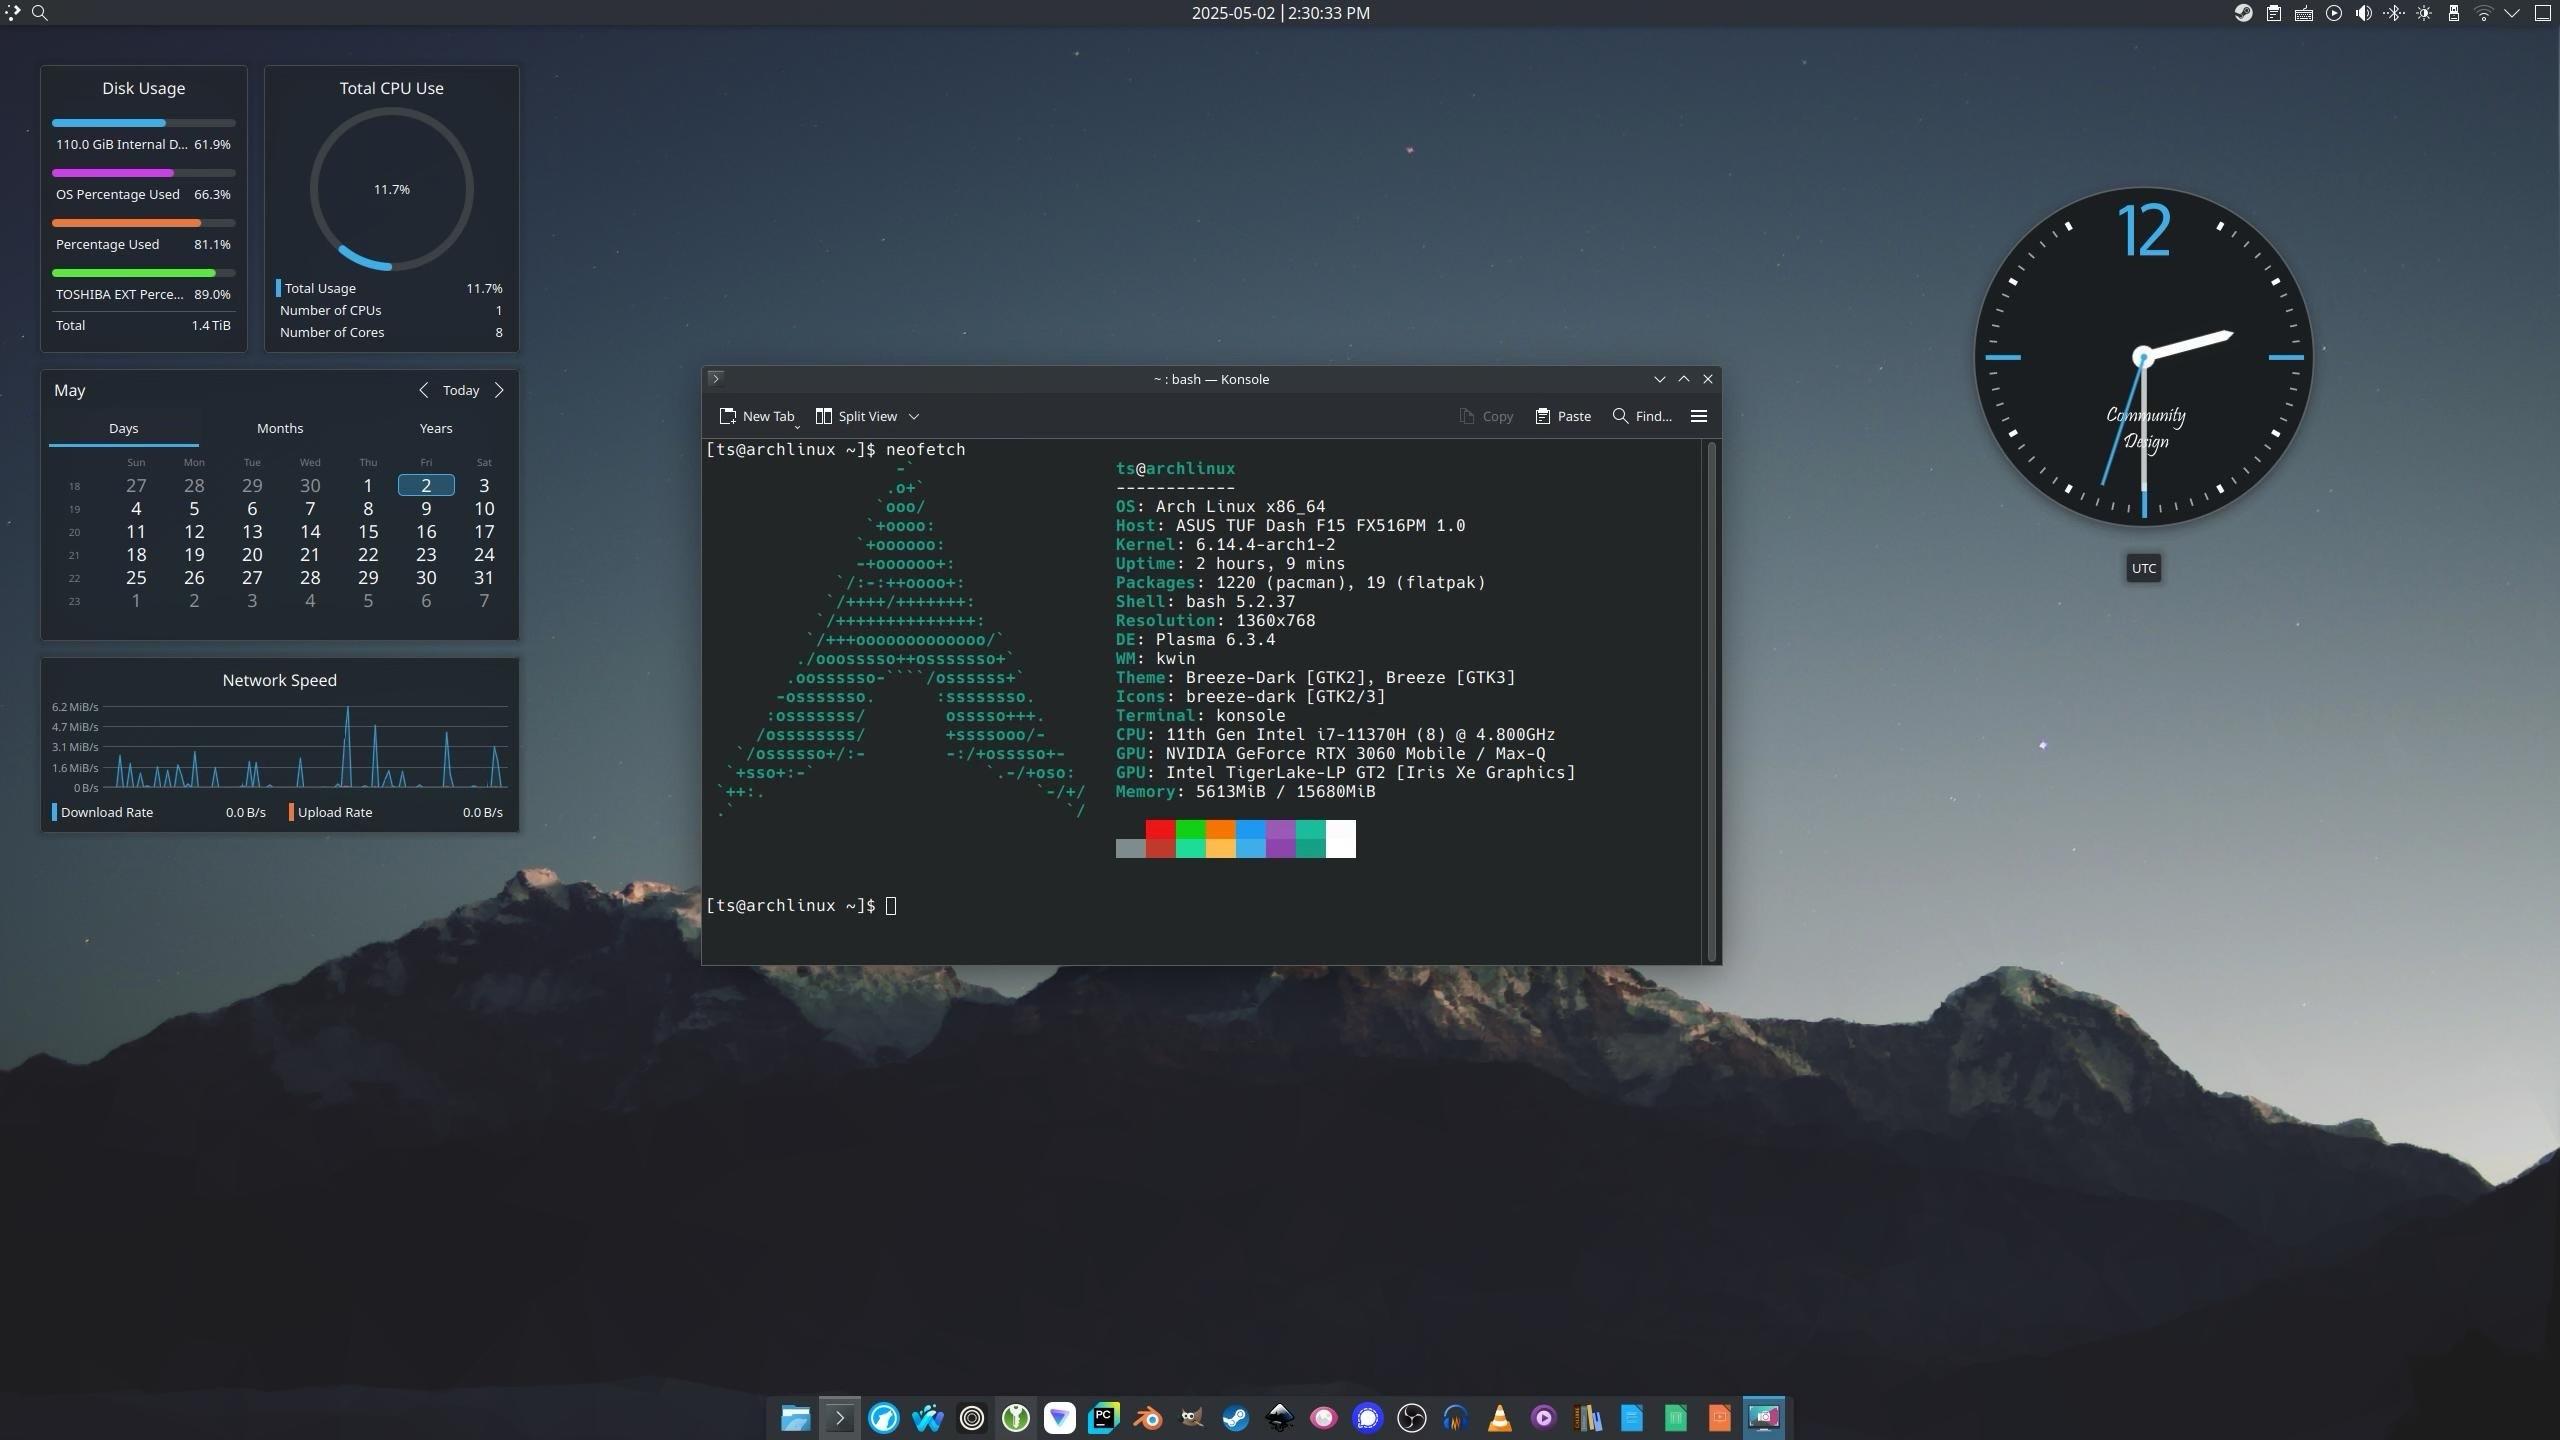2560x1440 pixels.
Task: Open the media player tray icon
Action: point(2334,13)
